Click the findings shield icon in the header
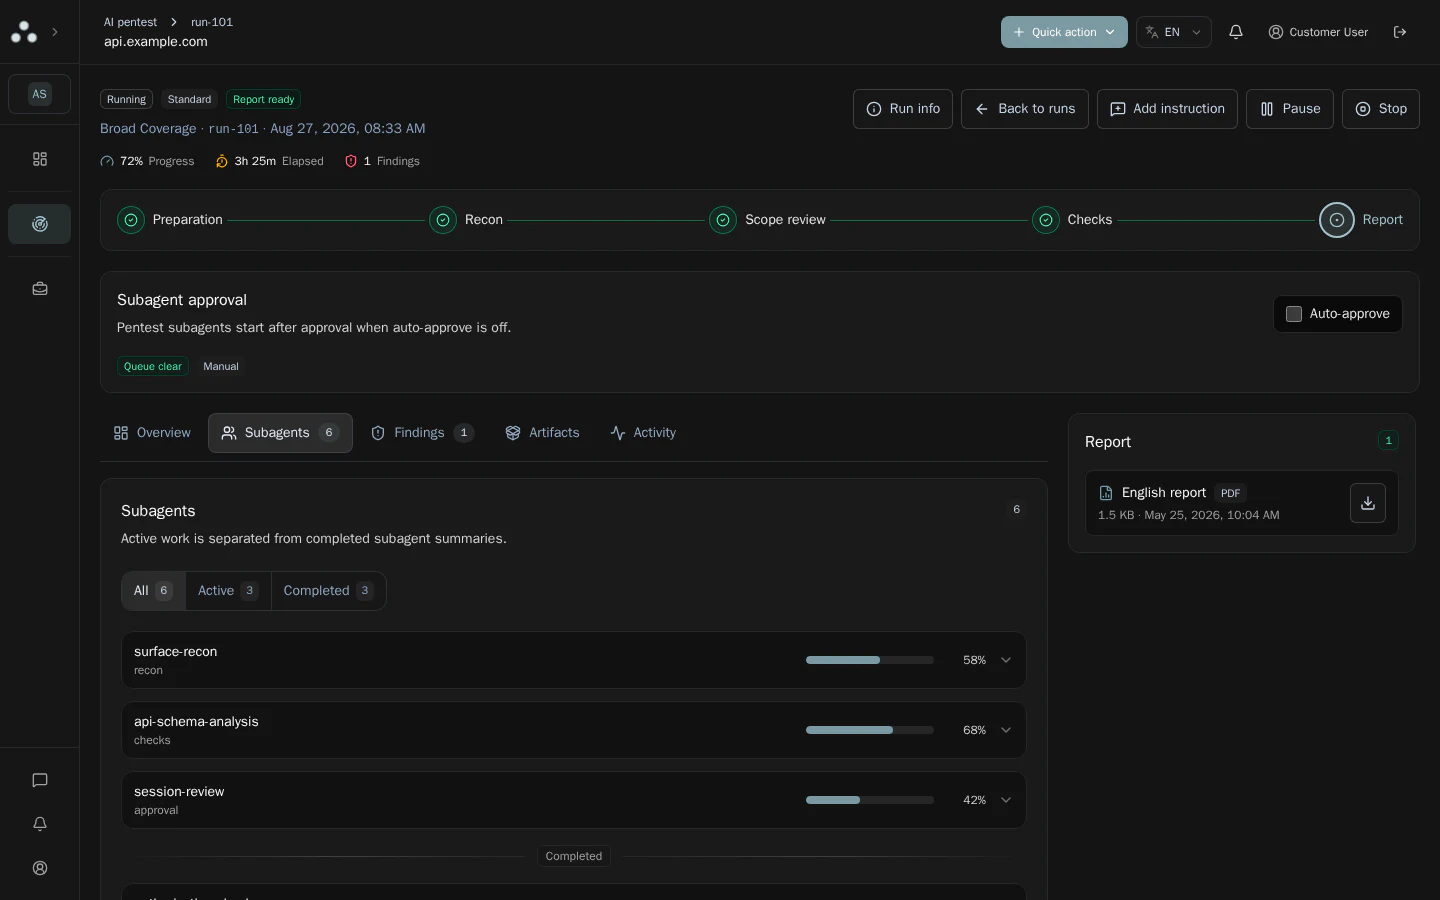Image resolution: width=1440 pixels, height=900 pixels. [x=351, y=161]
